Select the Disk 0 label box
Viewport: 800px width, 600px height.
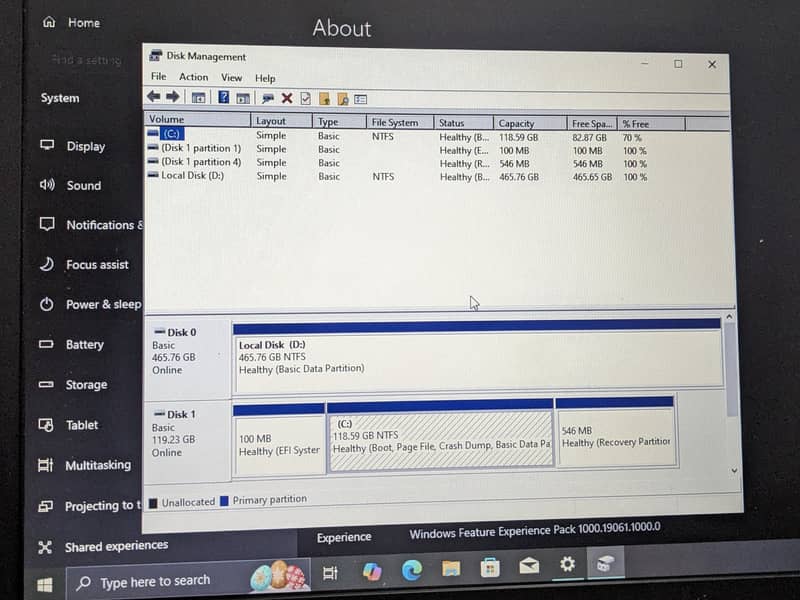(x=187, y=356)
